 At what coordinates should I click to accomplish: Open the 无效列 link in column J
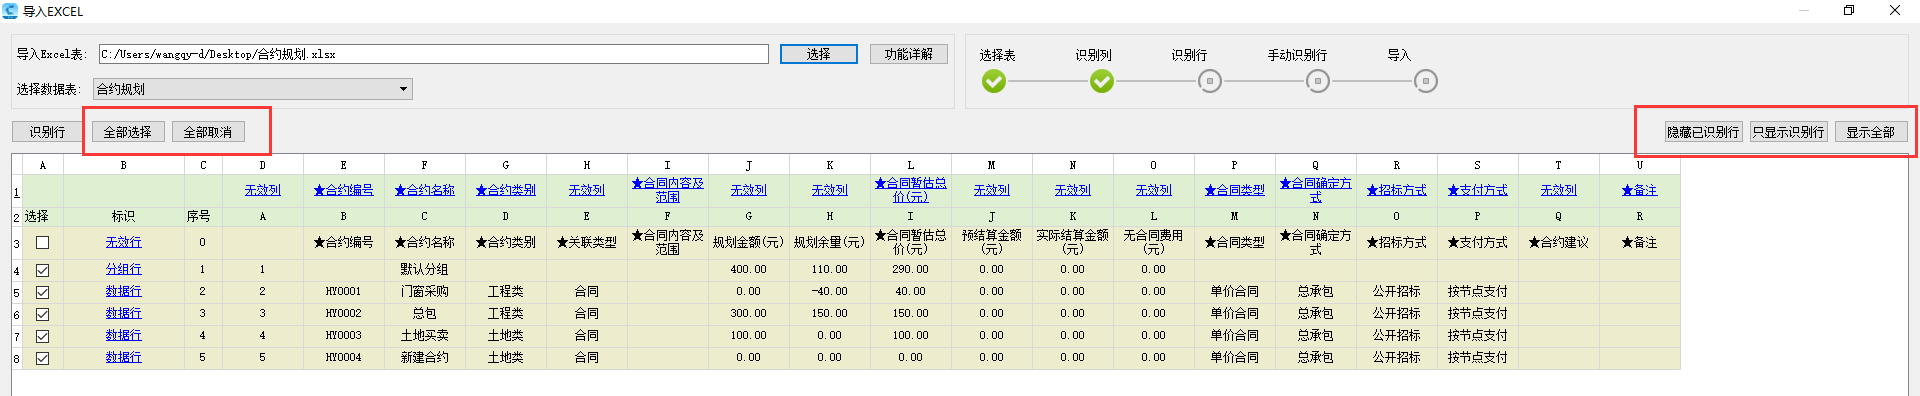pyautogui.click(x=748, y=190)
